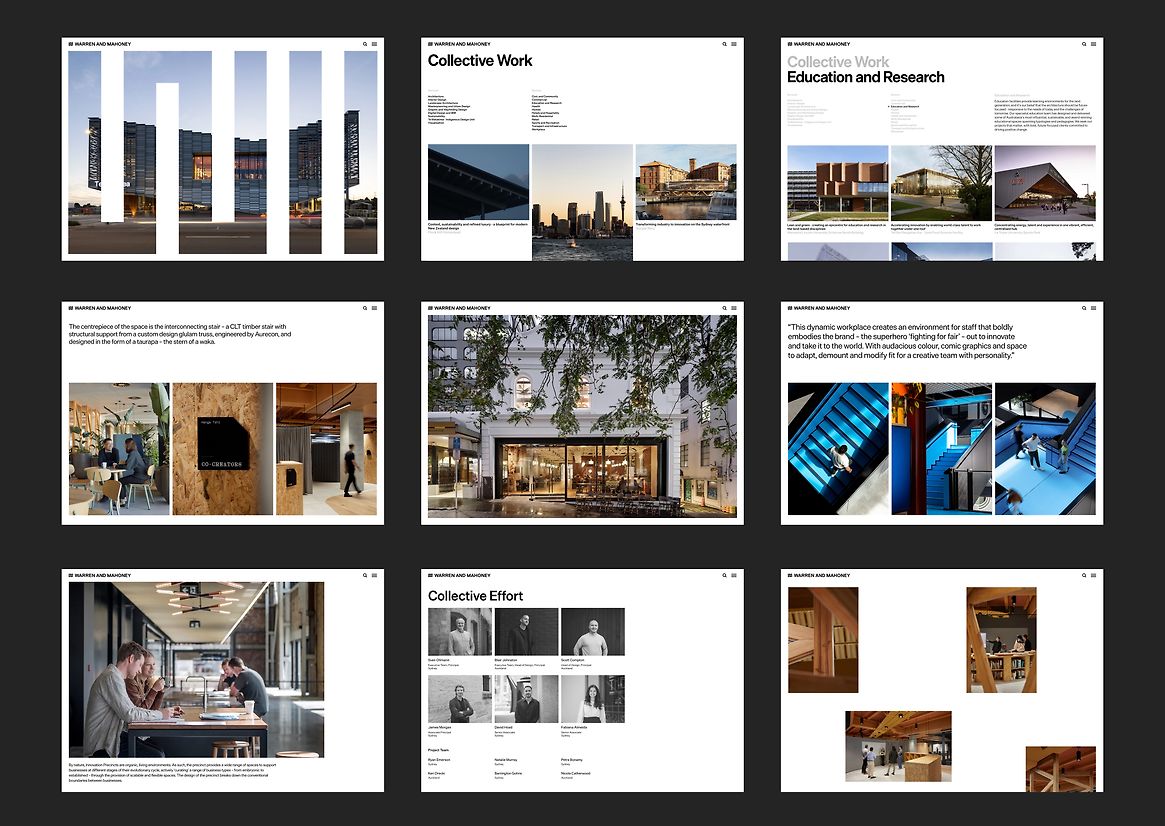The height and width of the screenshot is (826, 1165).
Task: Open the CO-CREATORS signage photo
Action: point(223,448)
